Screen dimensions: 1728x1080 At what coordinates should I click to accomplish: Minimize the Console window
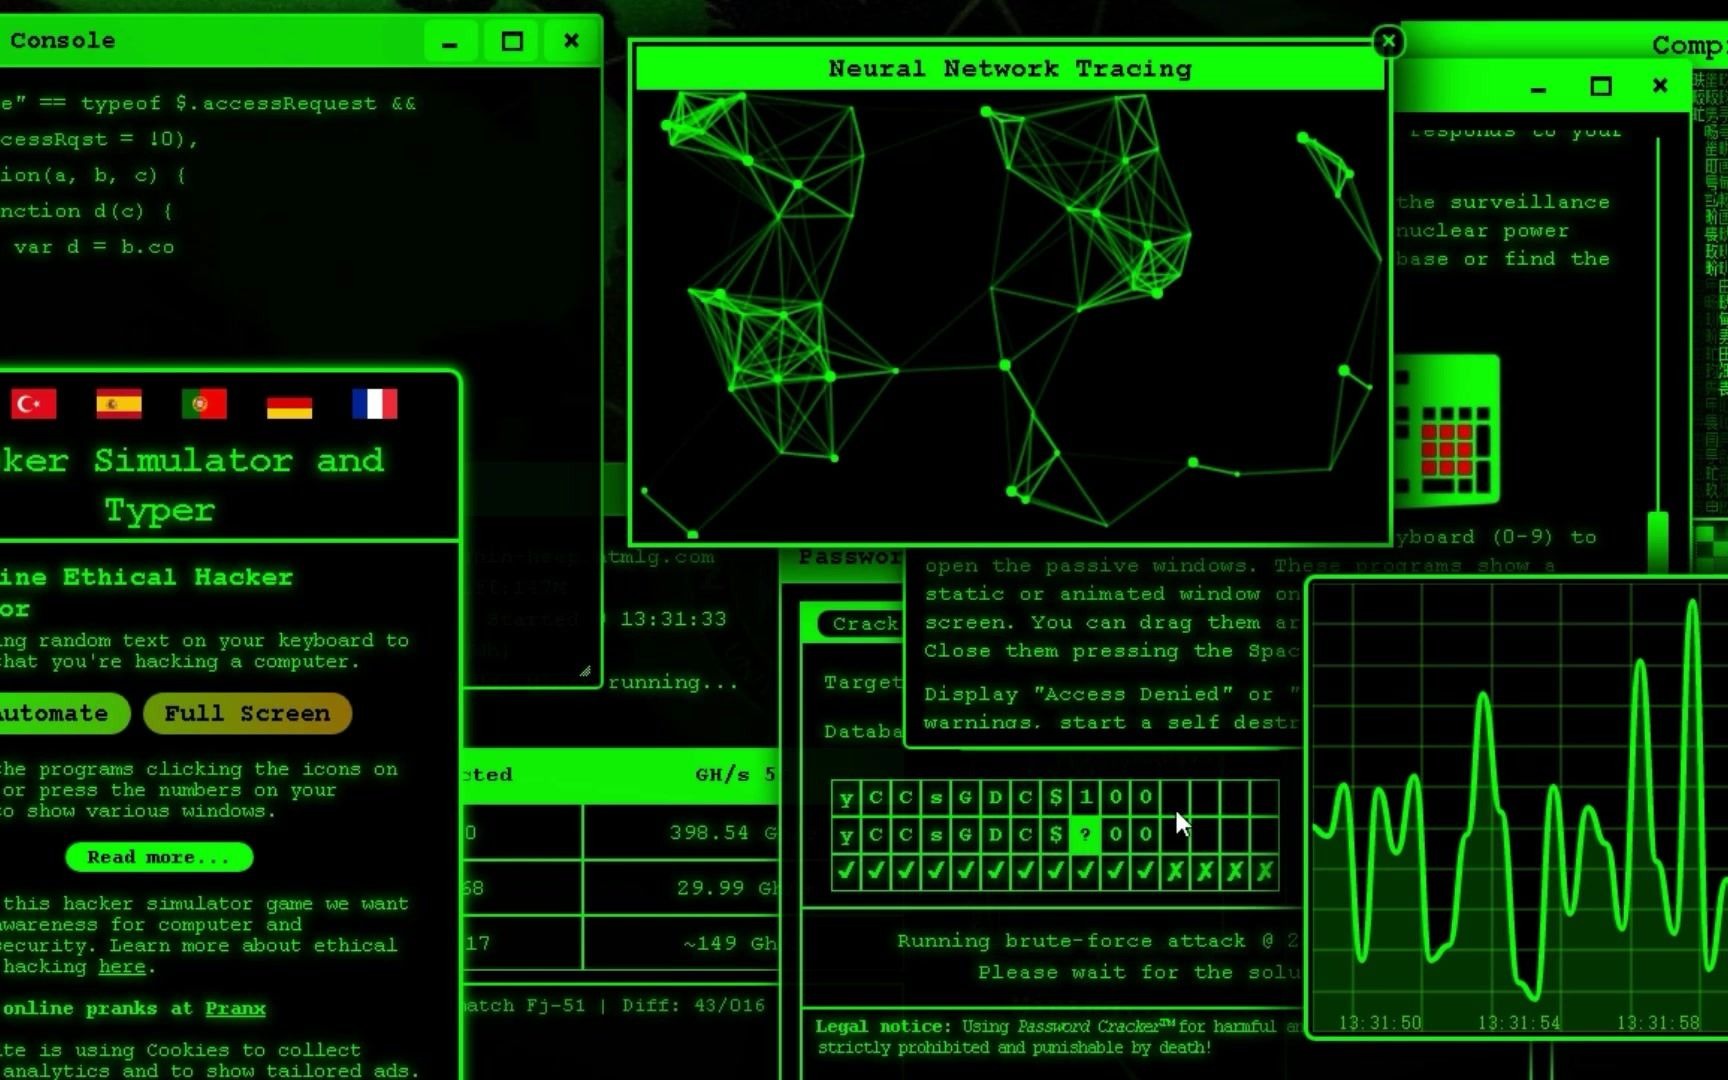coord(450,42)
